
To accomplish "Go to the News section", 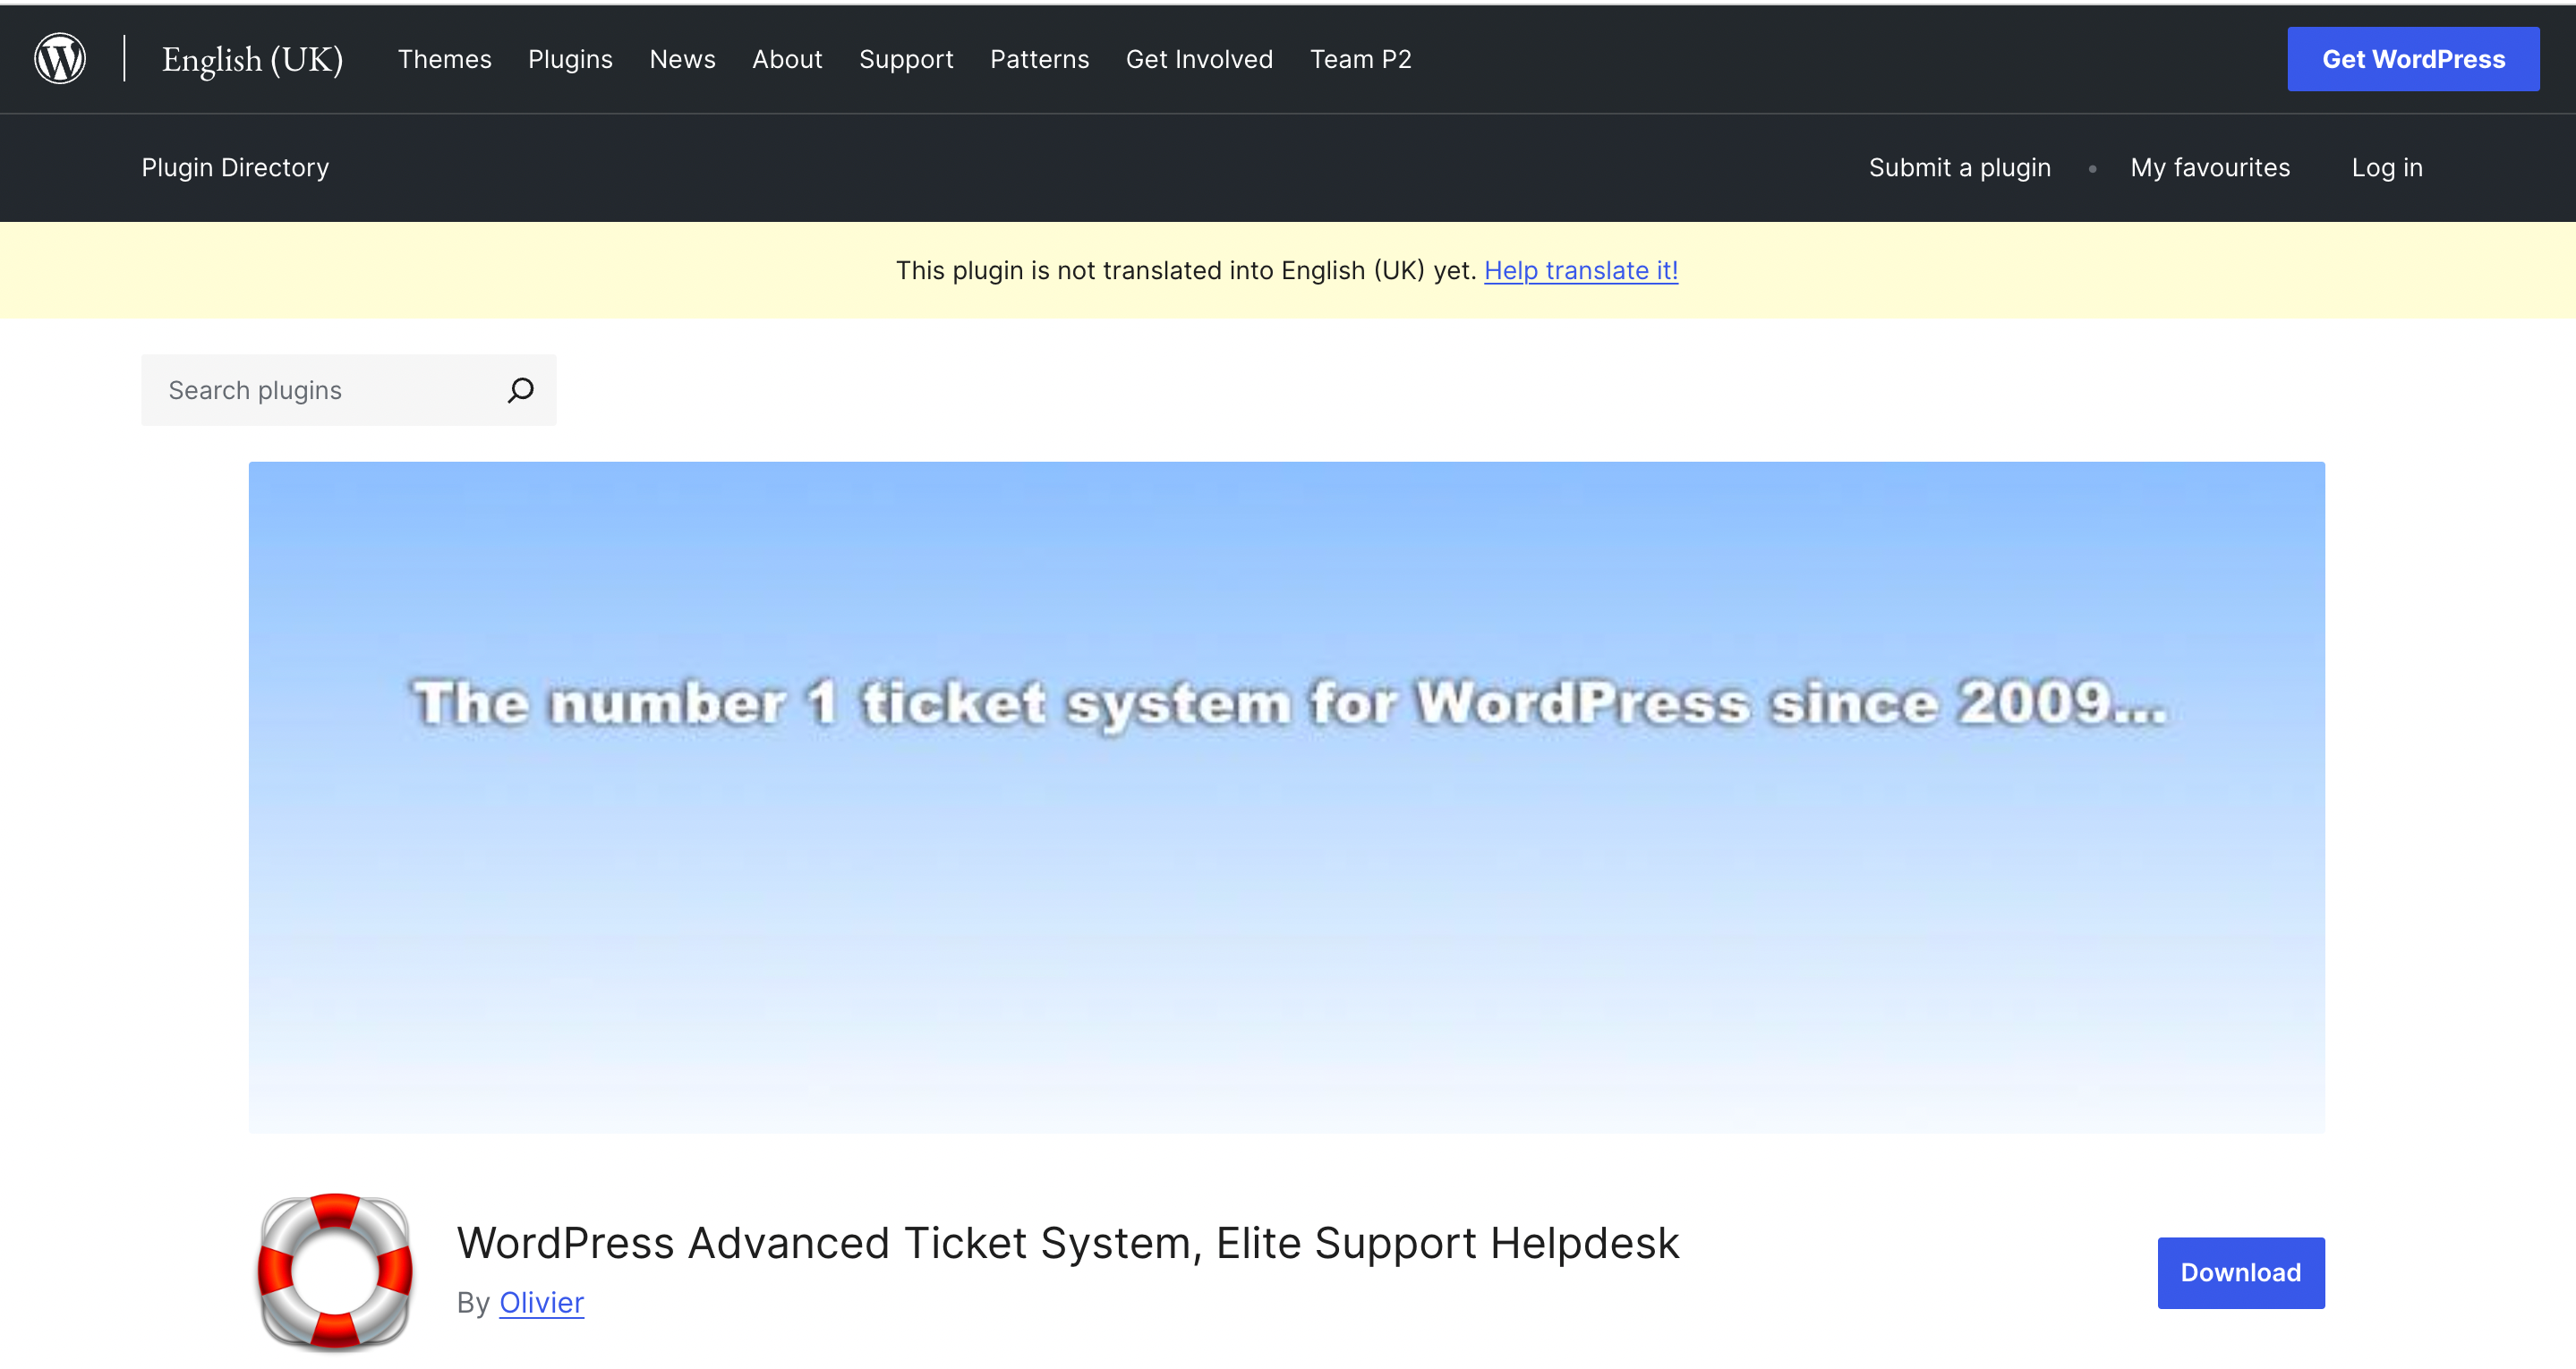I will click(682, 59).
